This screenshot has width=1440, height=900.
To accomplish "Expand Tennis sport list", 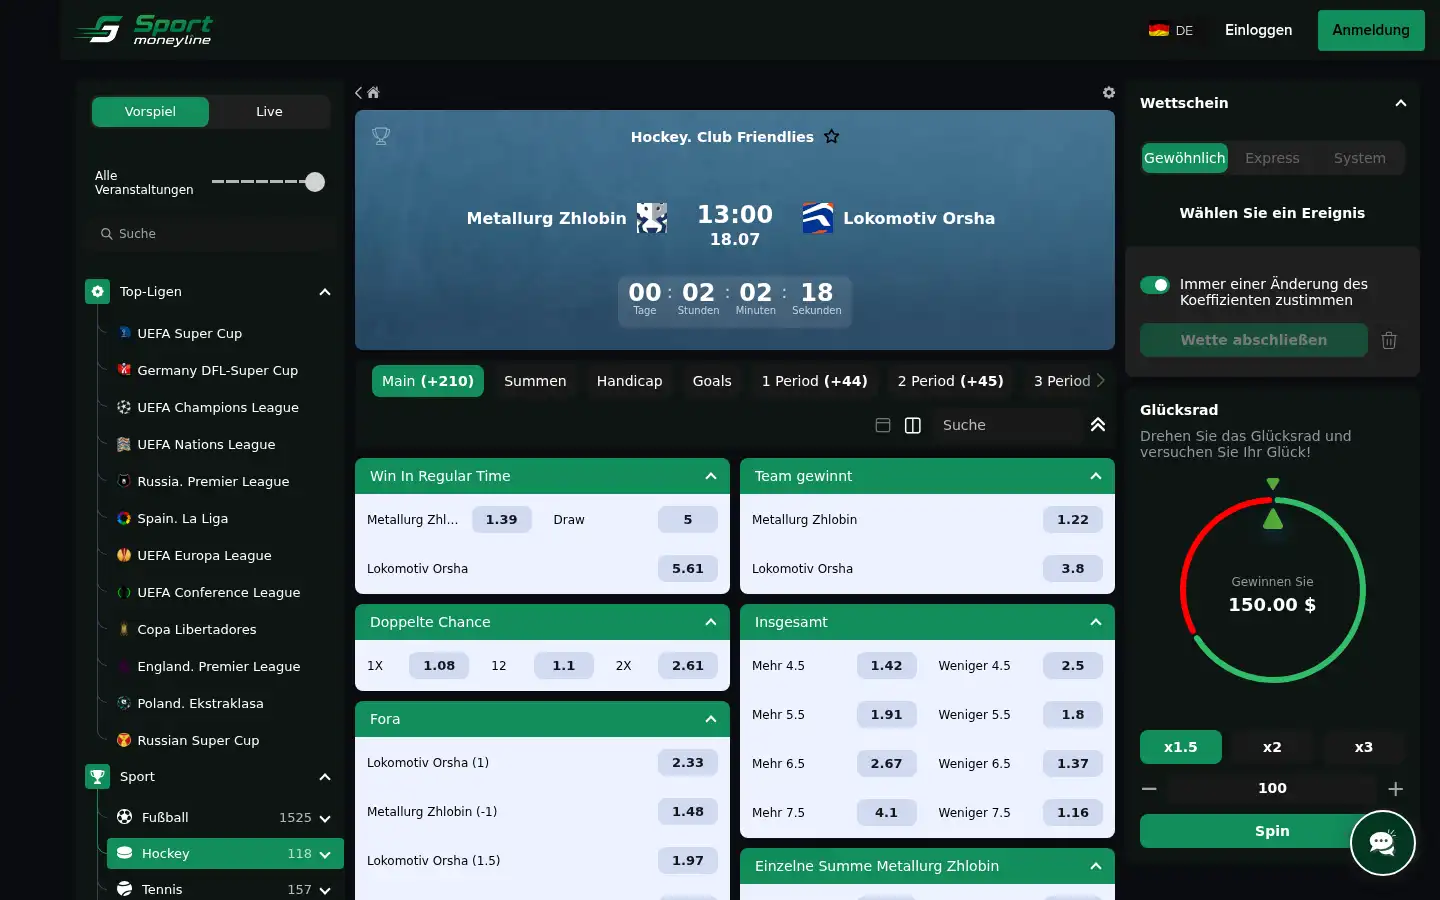I will (x=325, y=891).
